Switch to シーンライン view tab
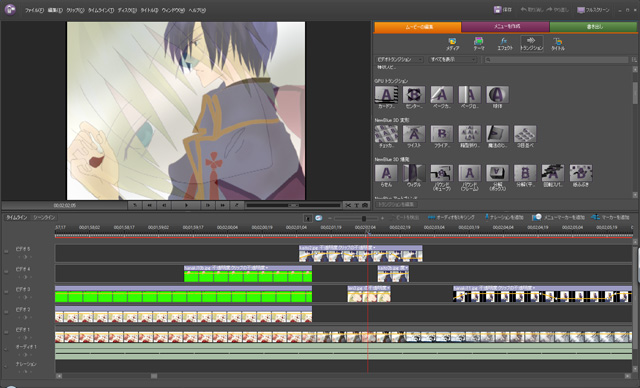Viewport: 640px width, 388px height. [44, 217]
